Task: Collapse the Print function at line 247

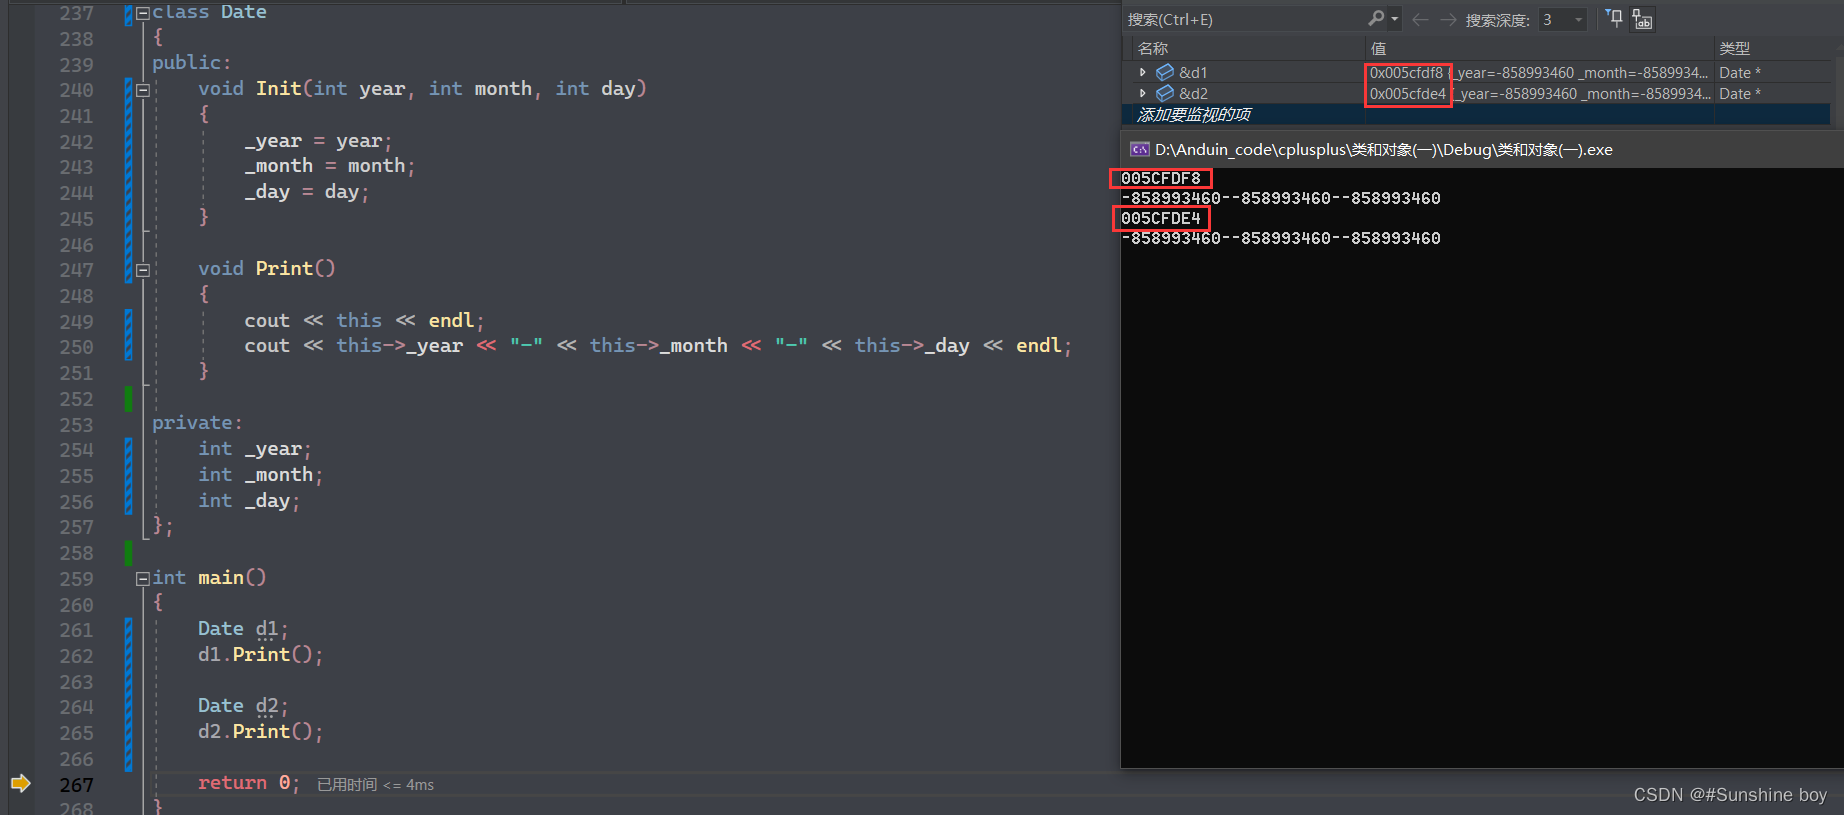Action: (143, 270)
